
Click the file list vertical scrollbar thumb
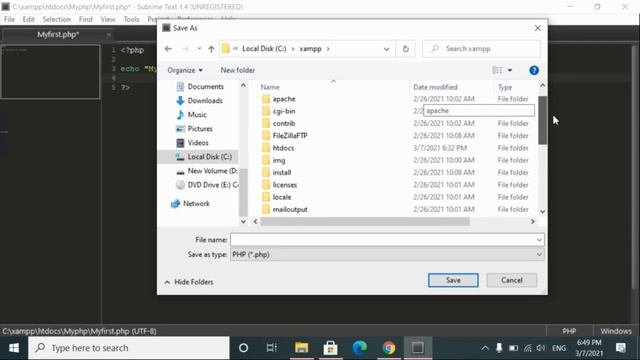pos(542,120)
